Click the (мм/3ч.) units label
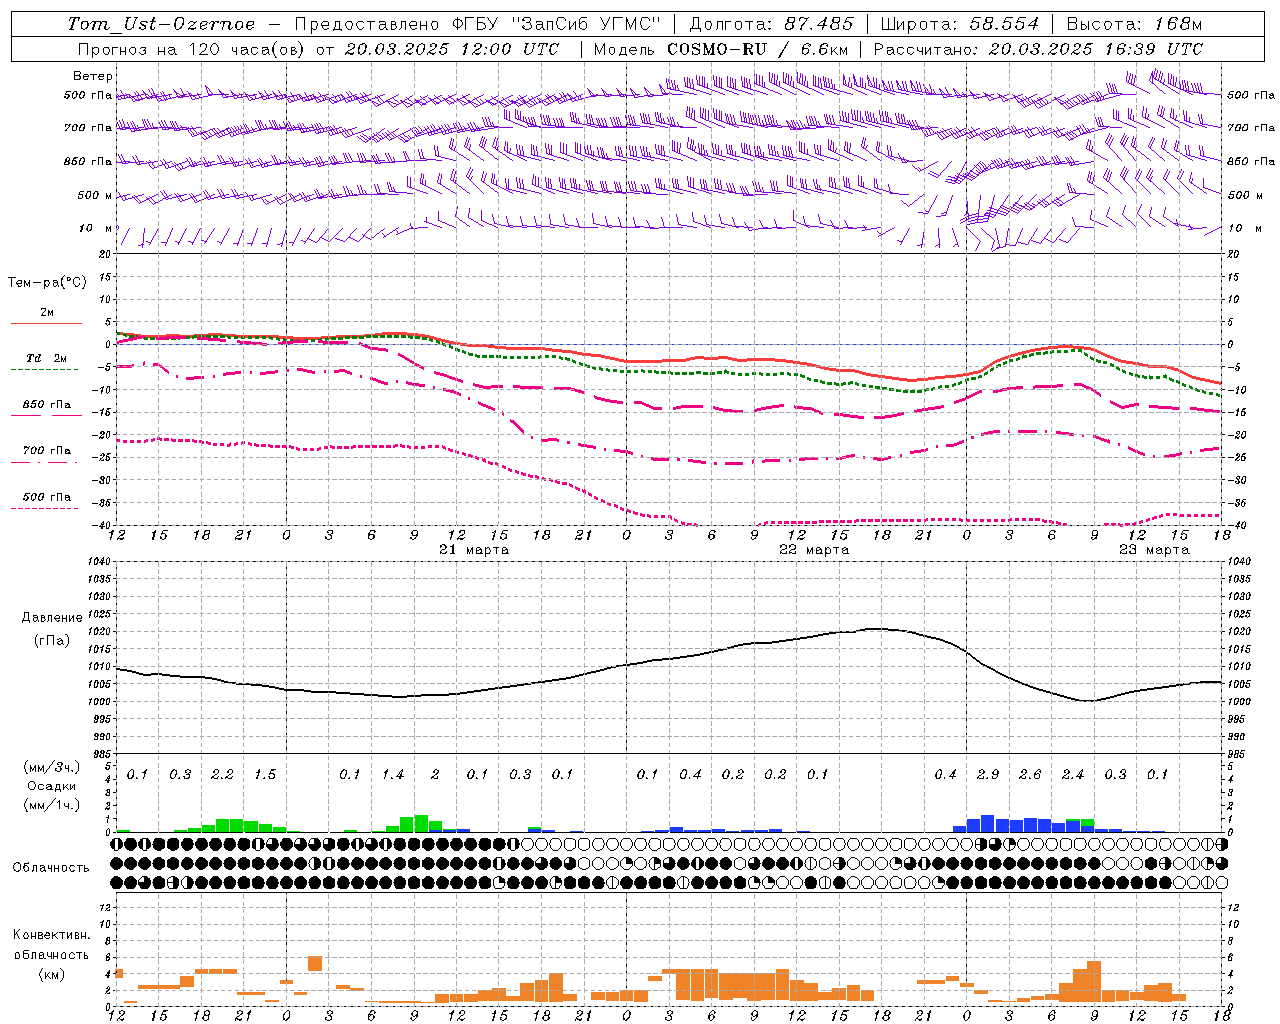Image resolution: width=1280 pixels, height=1024 pixels. 51,767
